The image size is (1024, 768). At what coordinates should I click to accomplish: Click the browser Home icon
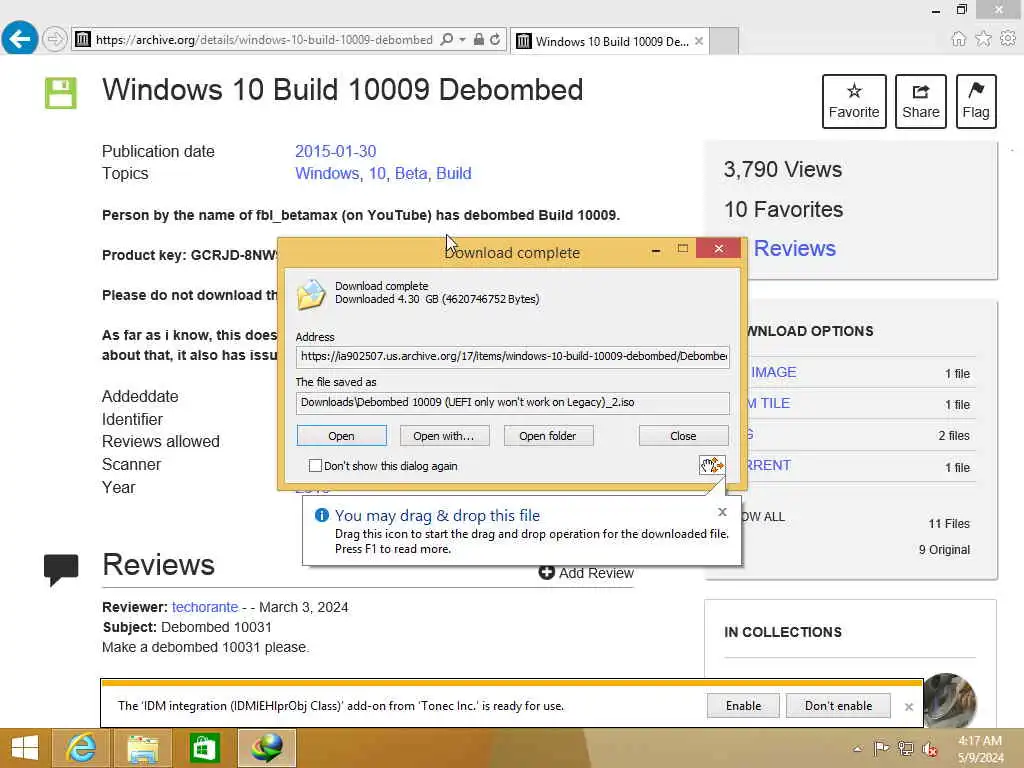[958, 39]
